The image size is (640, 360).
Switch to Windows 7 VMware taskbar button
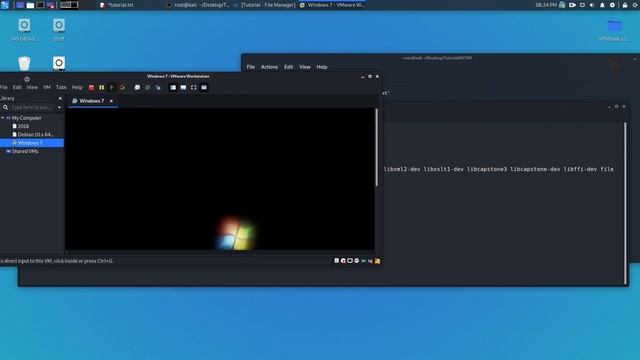pyautogui.click(x=332, y=5)
